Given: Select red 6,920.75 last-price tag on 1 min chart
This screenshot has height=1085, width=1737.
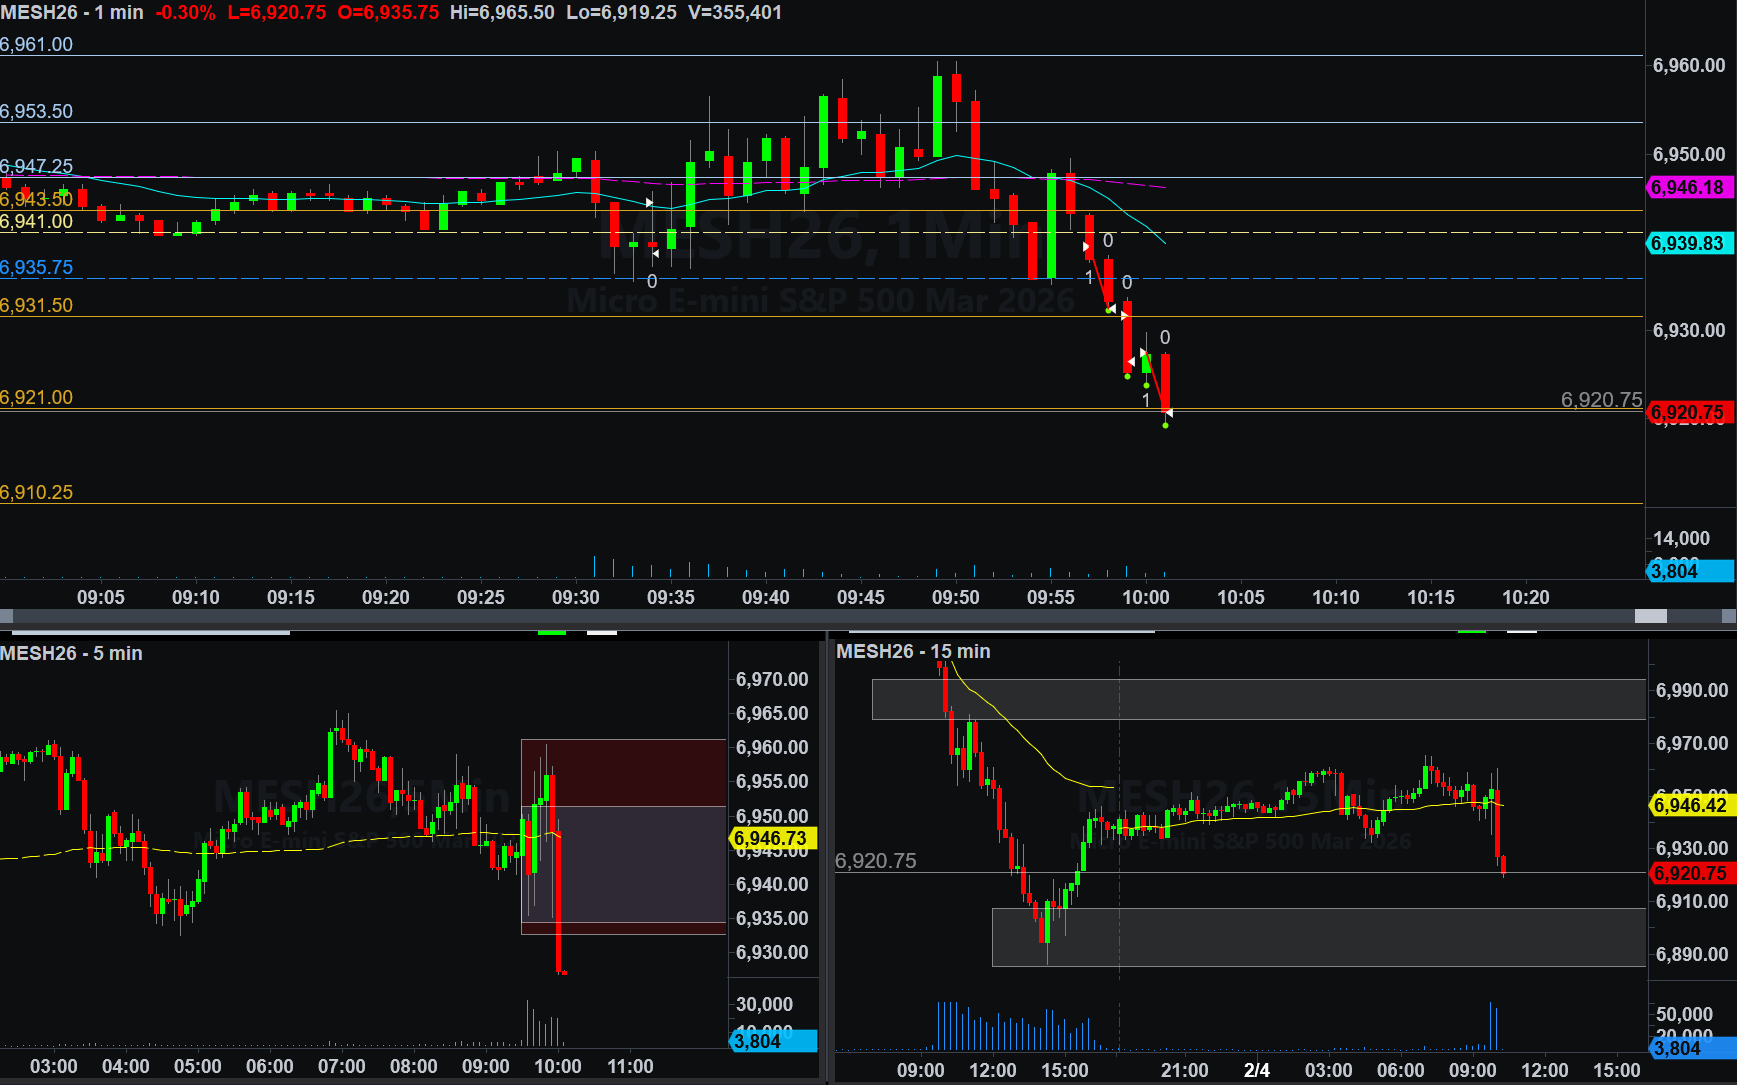Looking at the screenshot, I should pyautogui.click(x=1688, y=412).
